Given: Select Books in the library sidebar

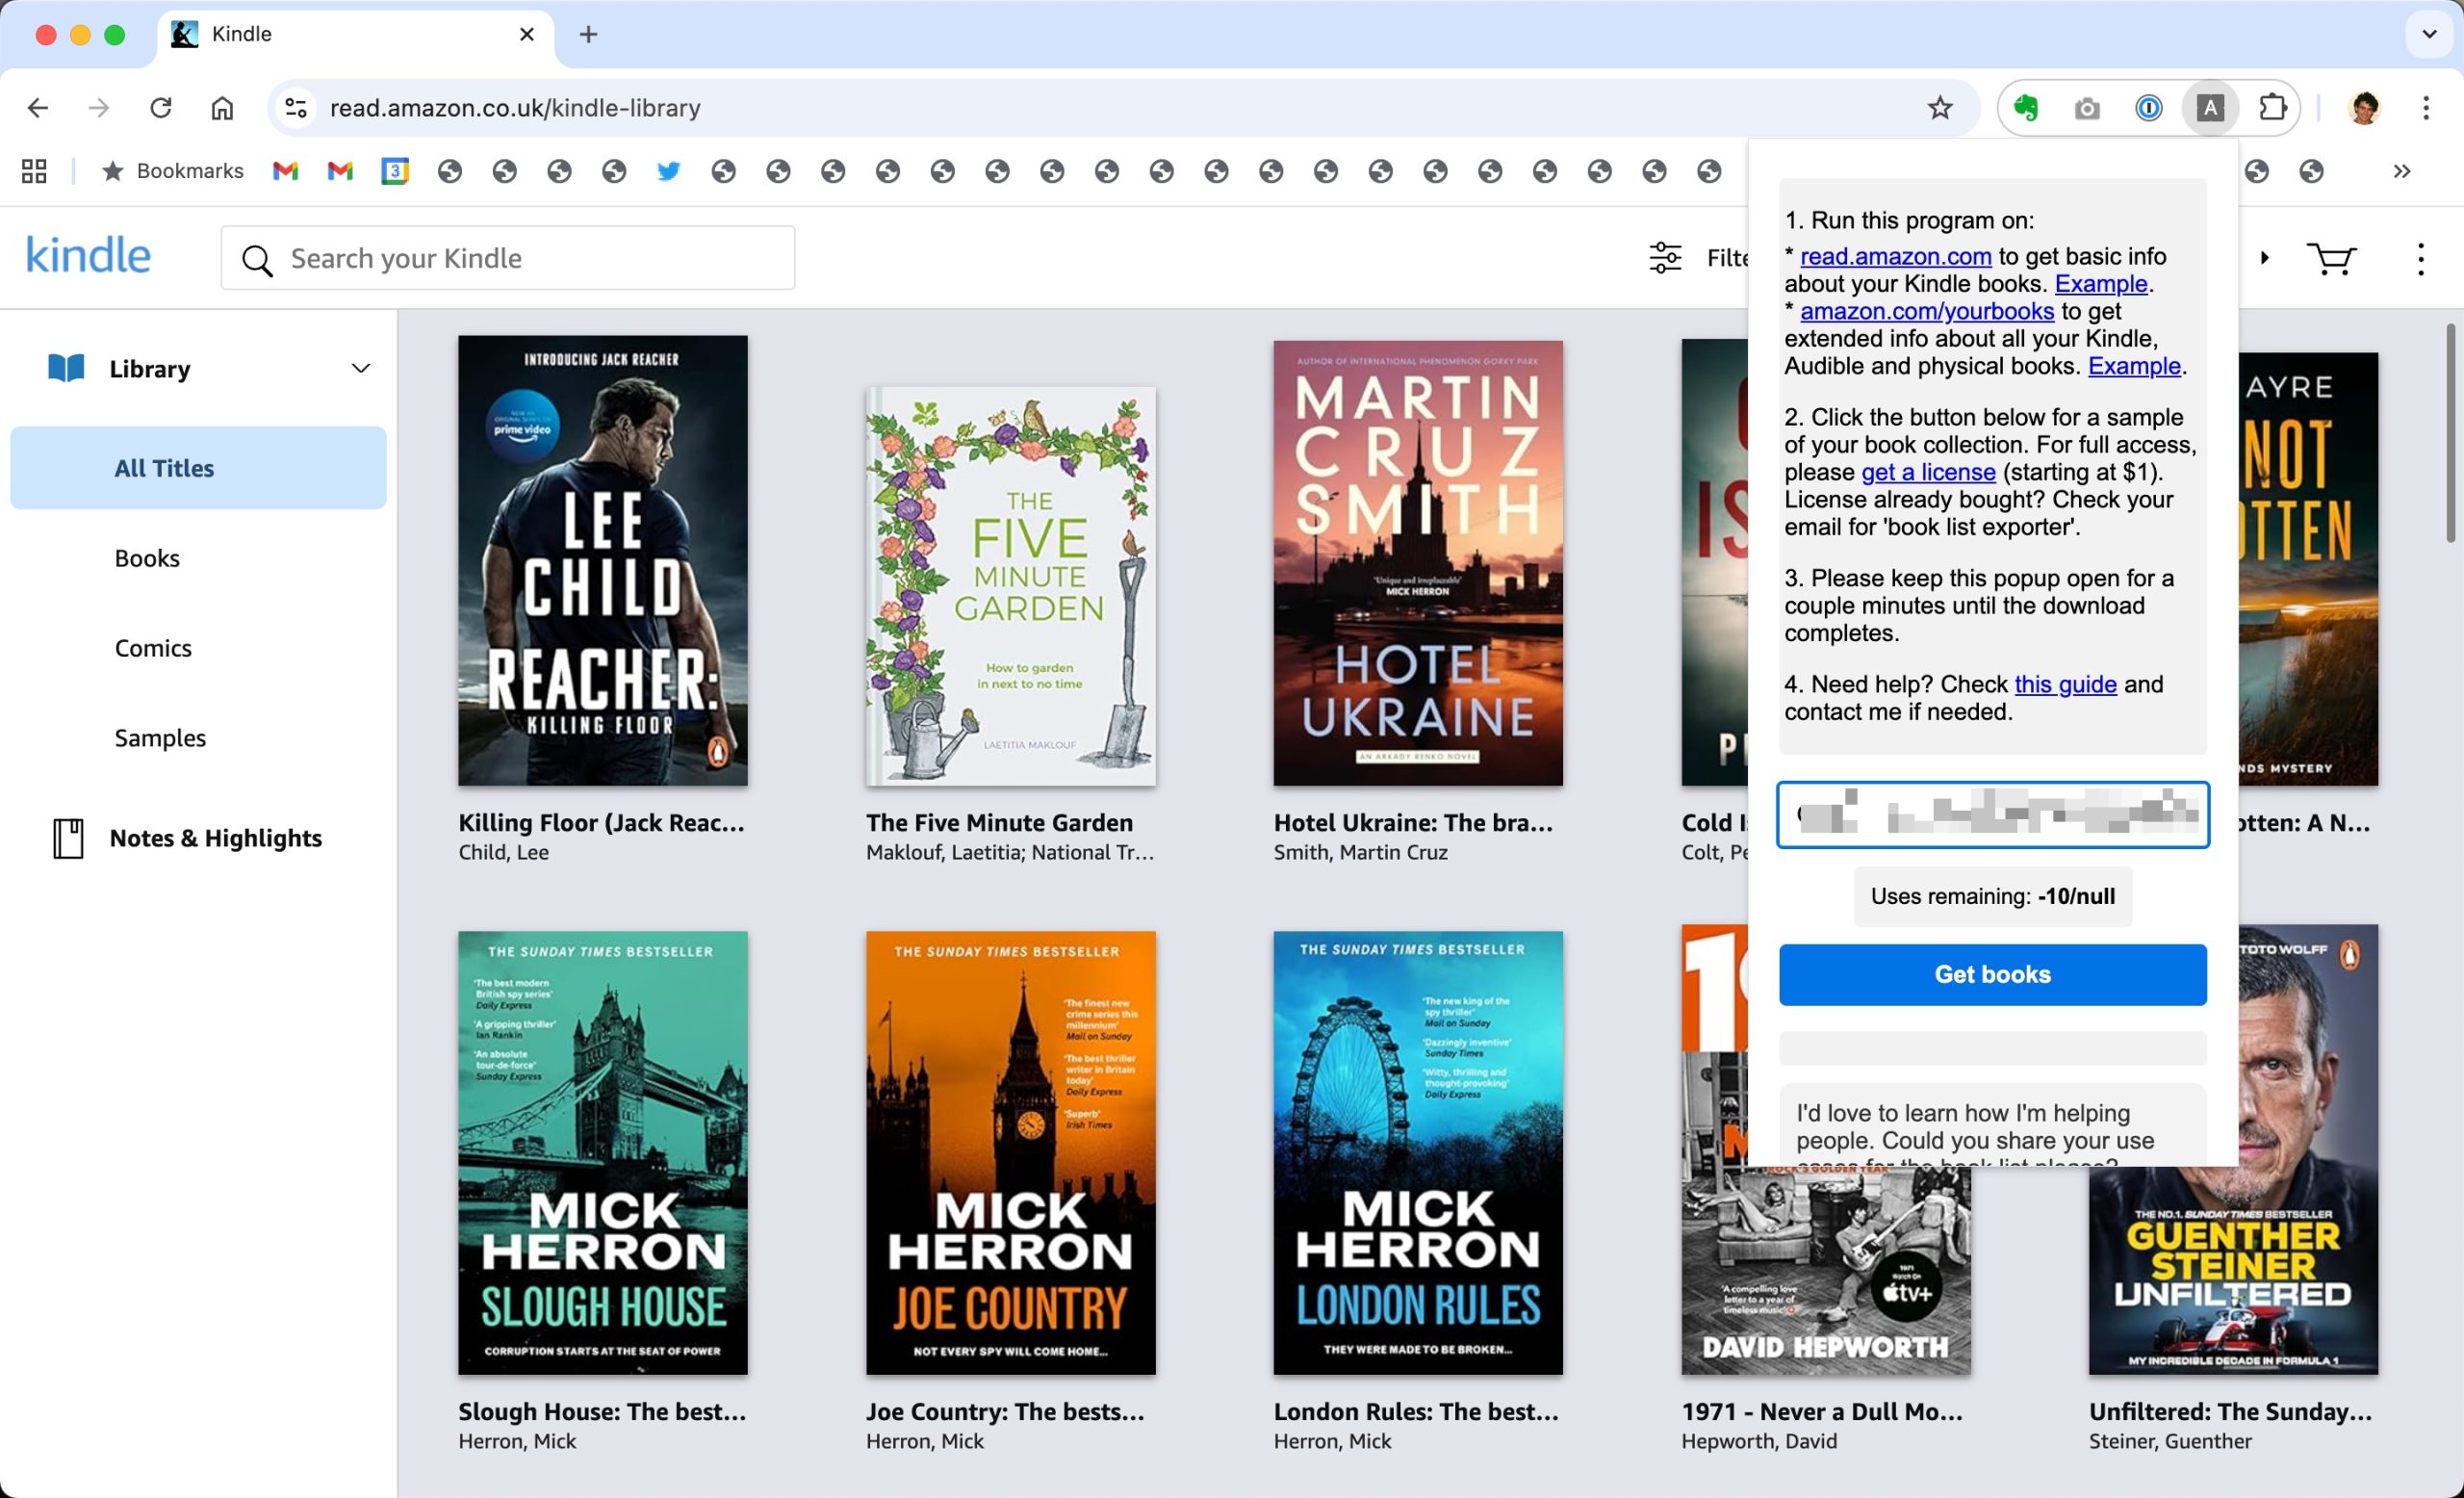Looking at the screenshot, I should (147, 558).
